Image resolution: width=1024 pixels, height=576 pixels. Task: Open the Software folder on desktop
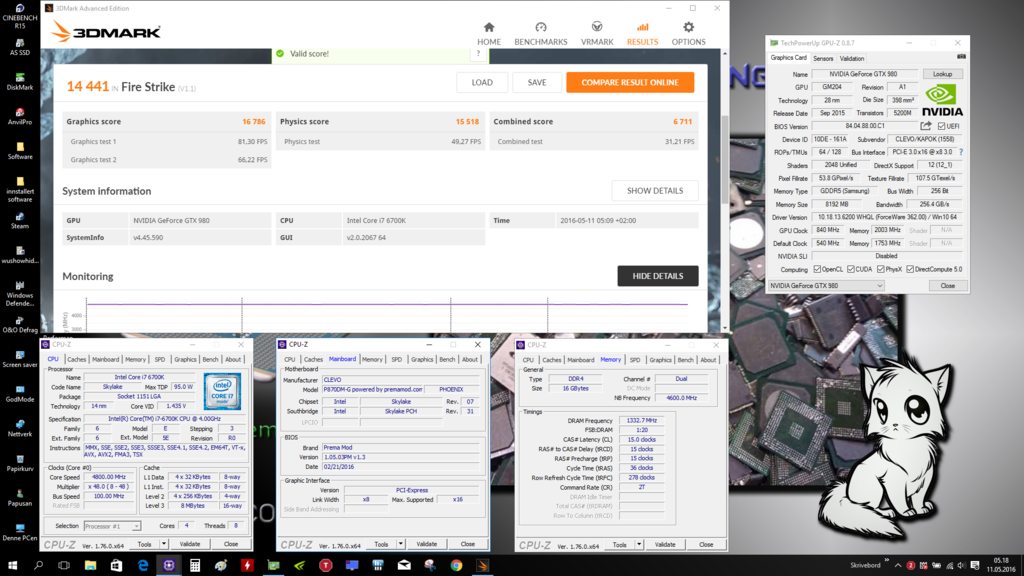(20, 151)
